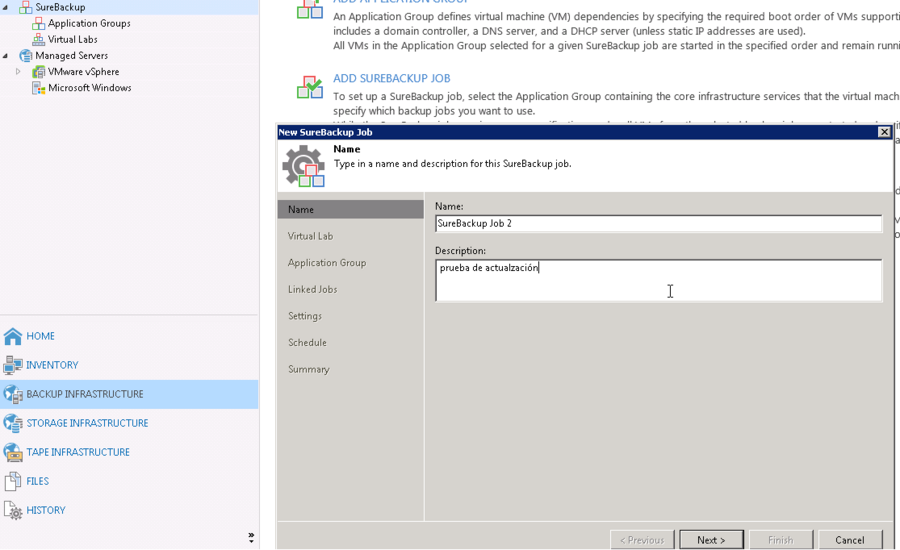Open Linked Jobs wizard step
Screen dimensions: 900x550
[312, 290]
